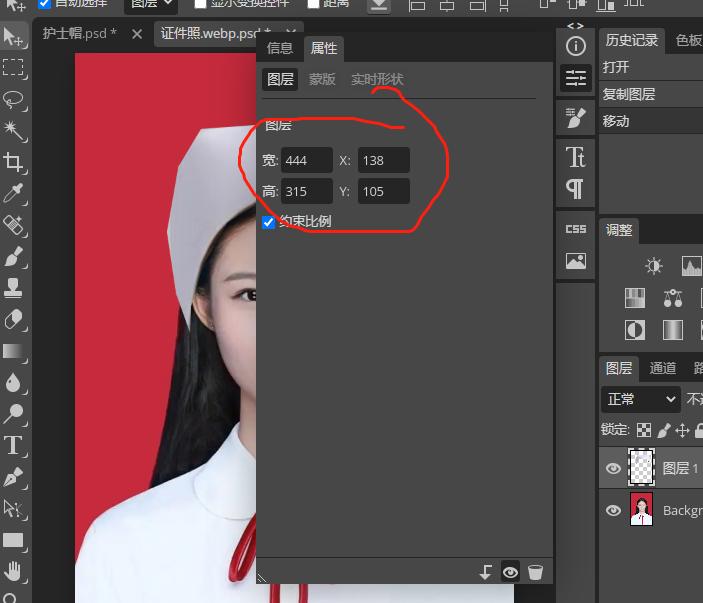Delete layer using the trash icon
Screen dimensions: 703x603
click(536, 572)
